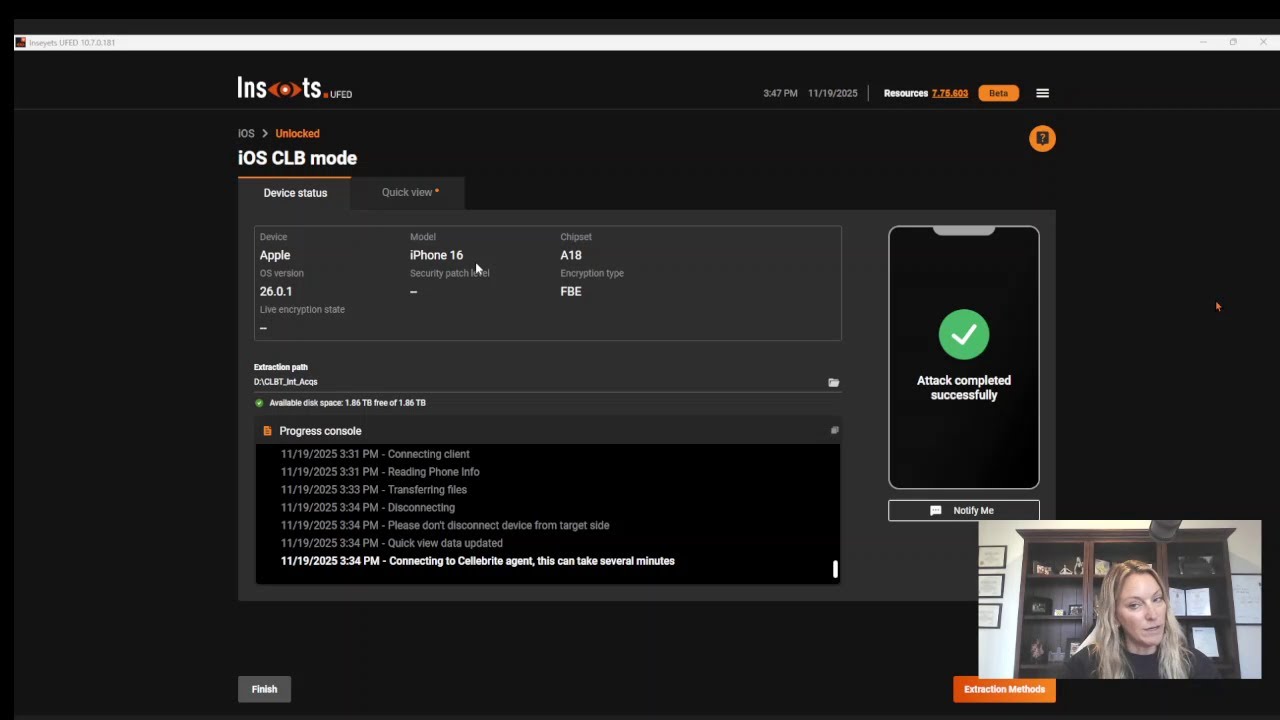1280x720 pixels.
Task: Click the Notify Me button
Action: click(x=964, y=510)
